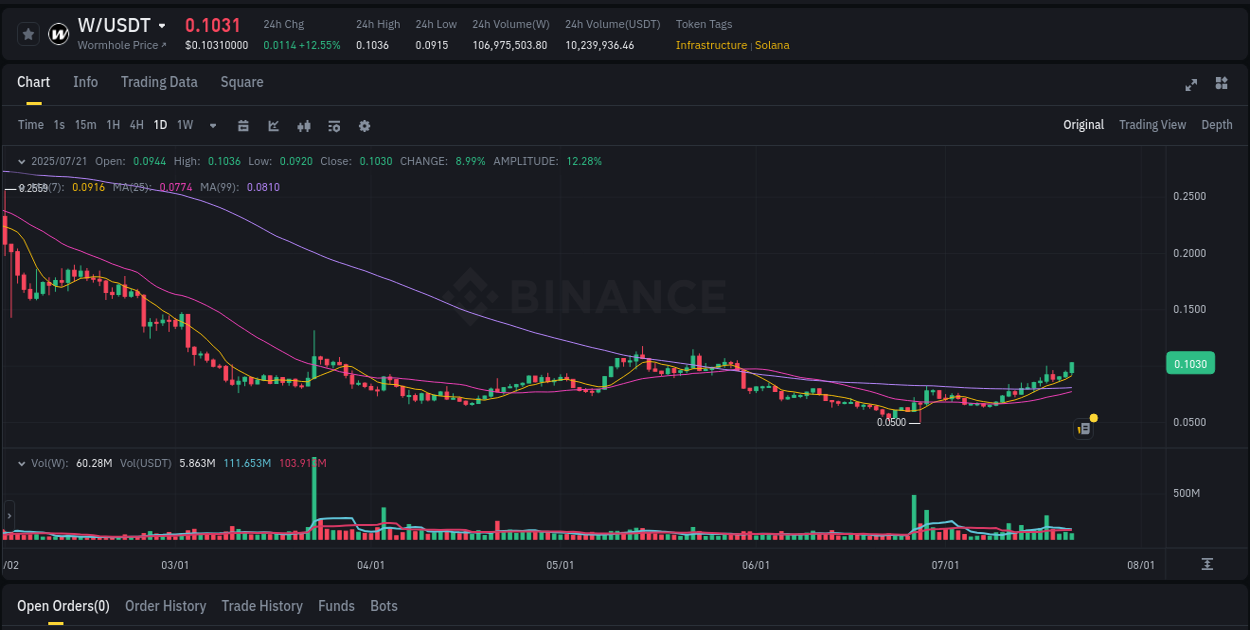
Task: Open the technical indicators icon
Action: tap(303, 126)
